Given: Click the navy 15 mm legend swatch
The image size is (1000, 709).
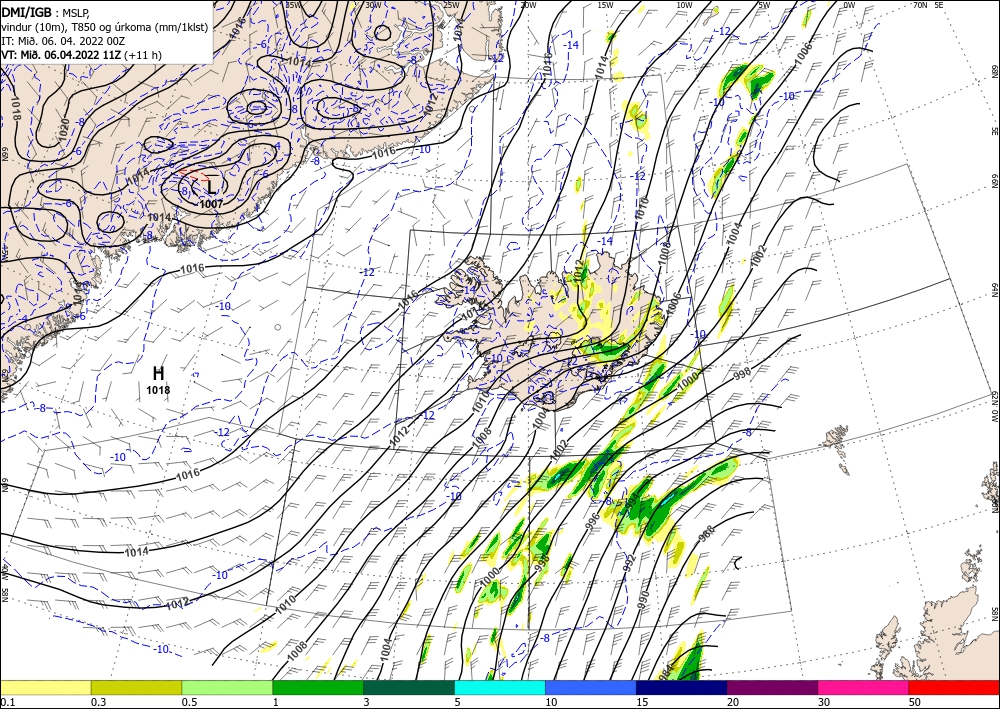Looking at the screenshot, I should click(682, 687).
